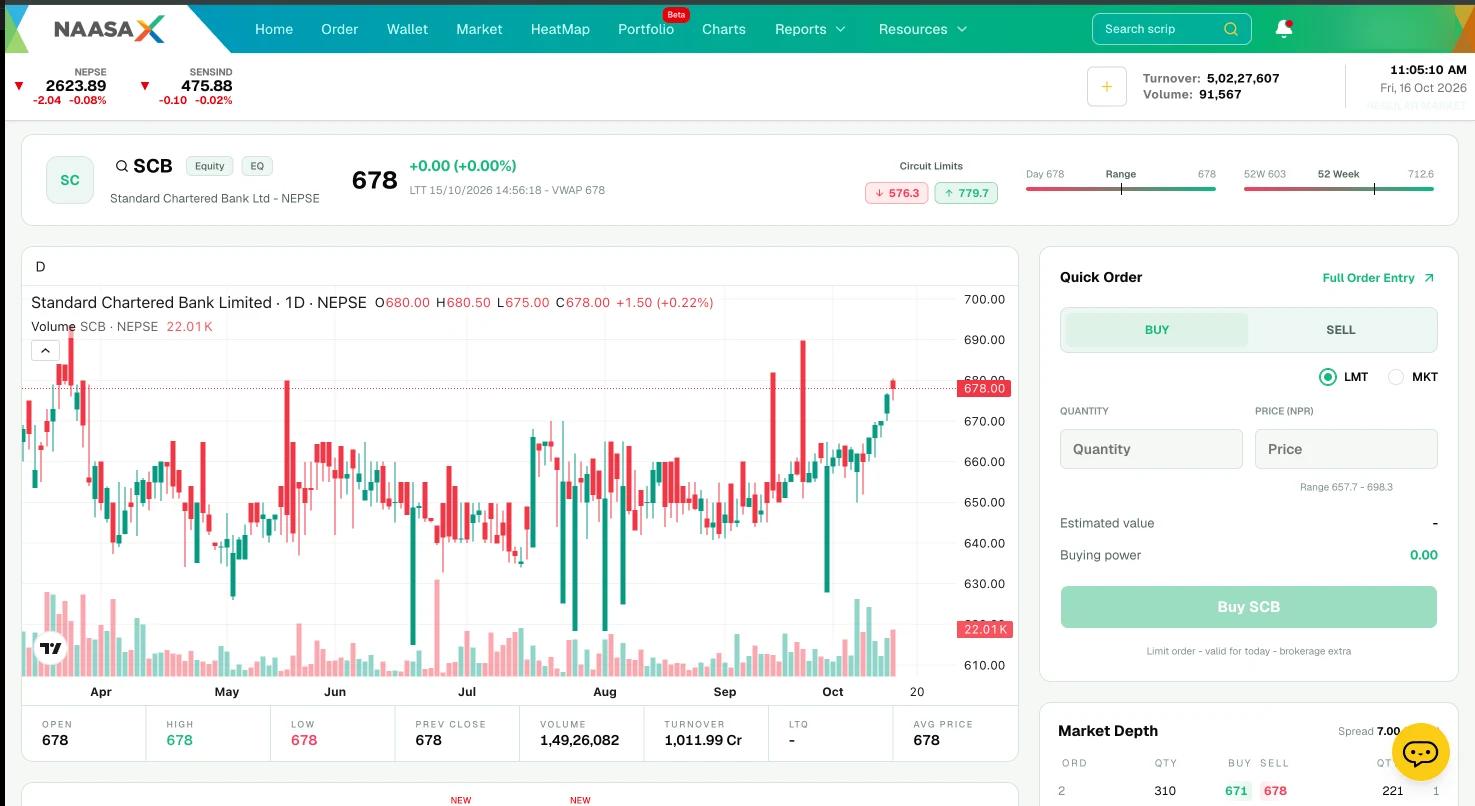The width and height of the screenshot is (1475, 806).
Task: Click the Day Range bar
Action: click(1121, 188)
